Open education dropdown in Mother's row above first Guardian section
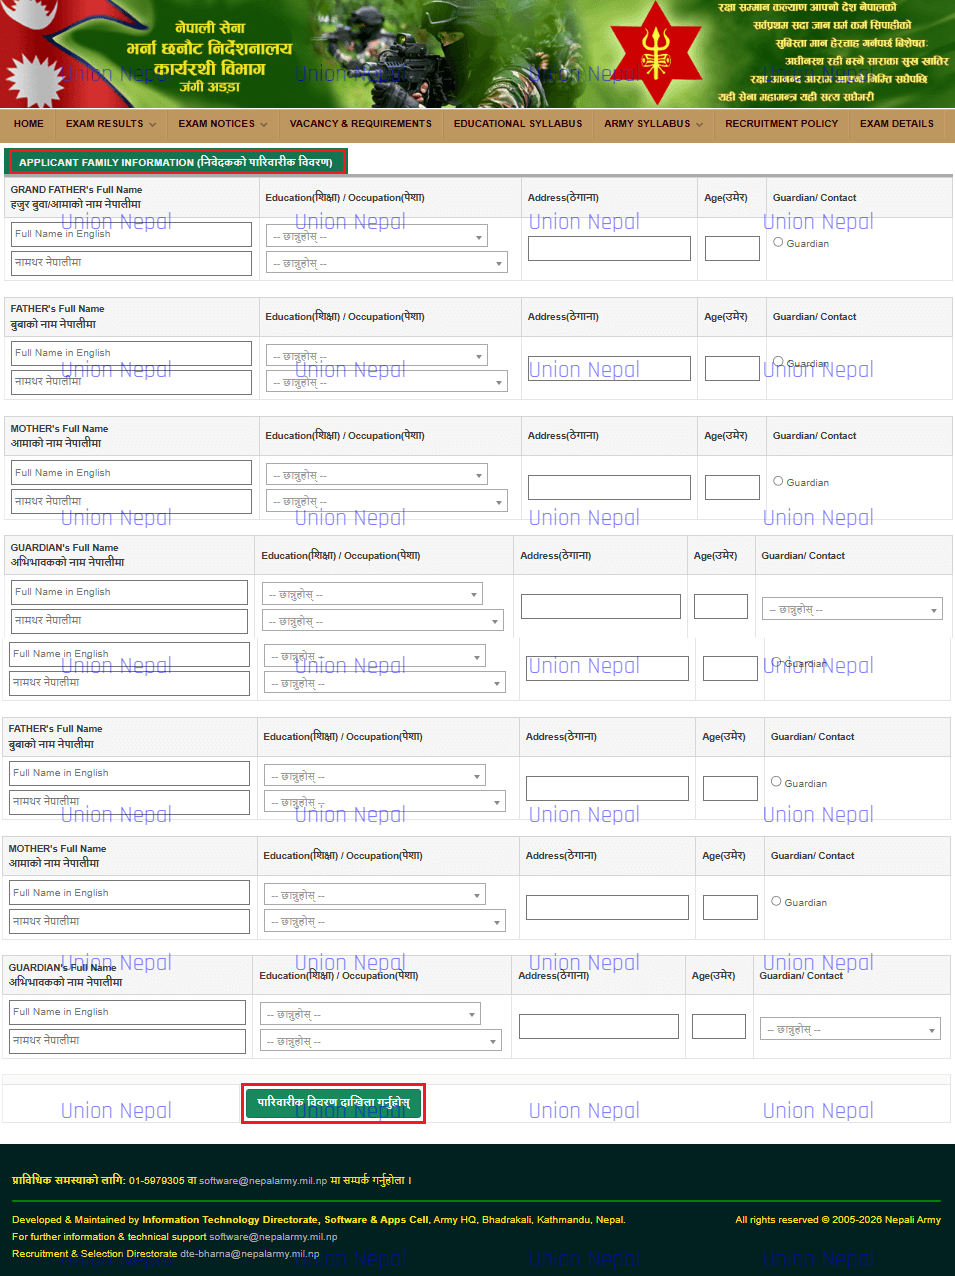 click(x=377, y=475)
